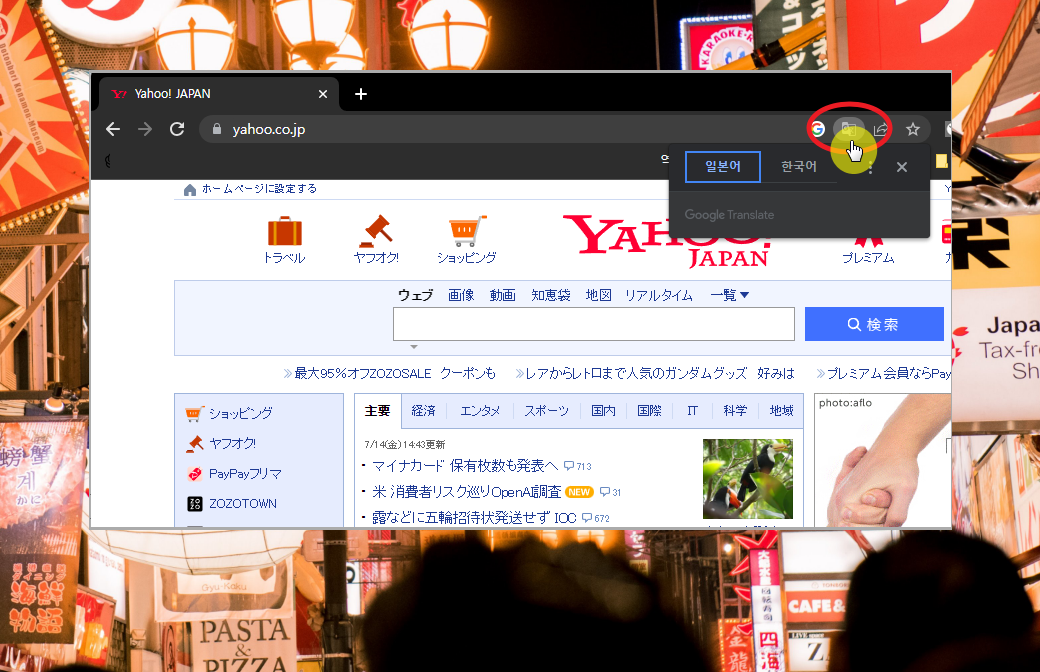Click the toucan news thumbnail
This screenshot has height=672, width=1040.
click(x=748, y=479)
